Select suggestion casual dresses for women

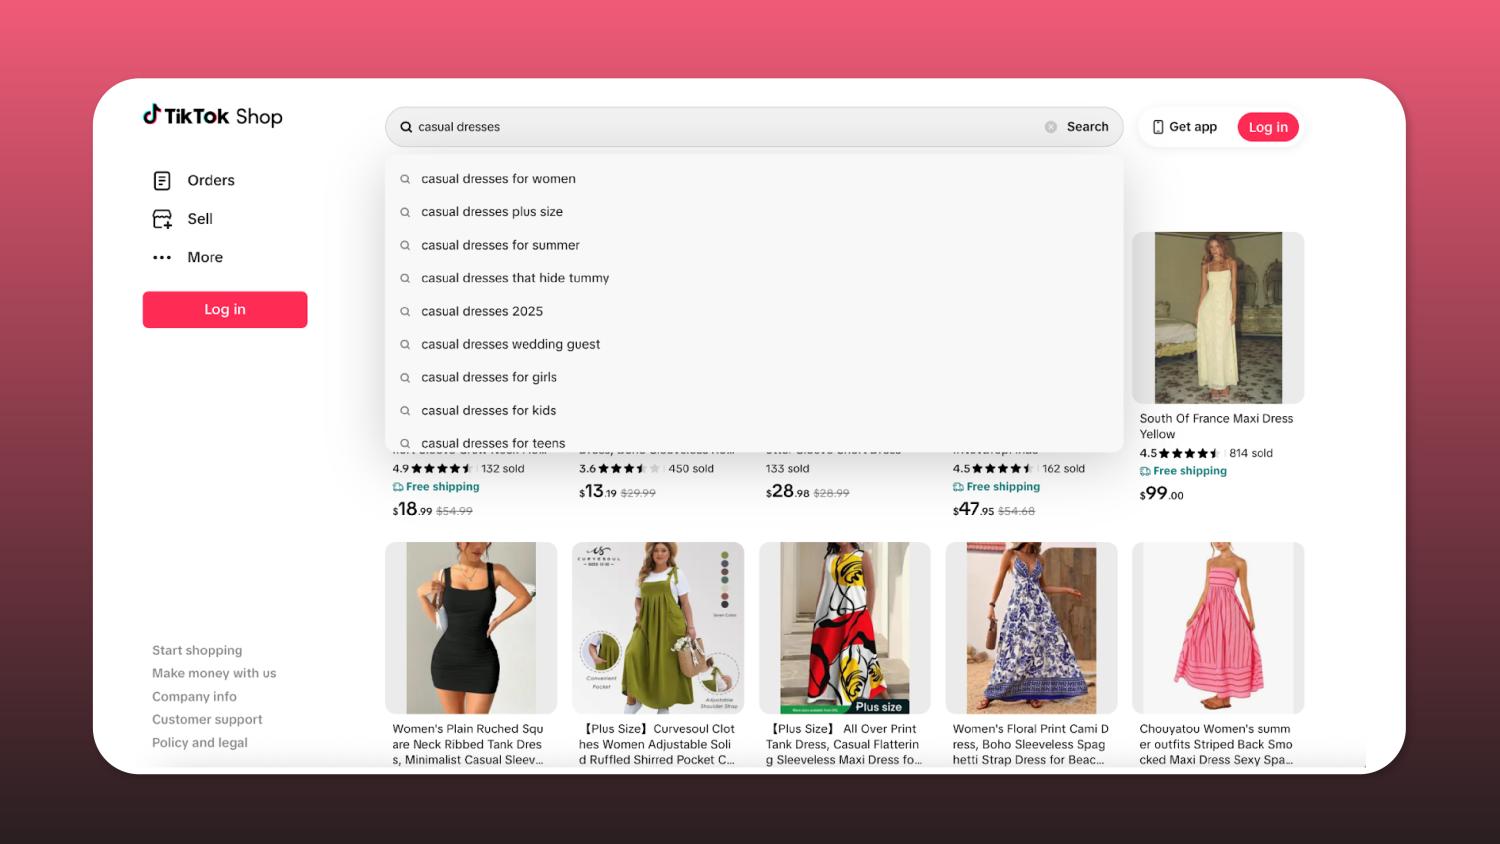[x=498, y=179]
